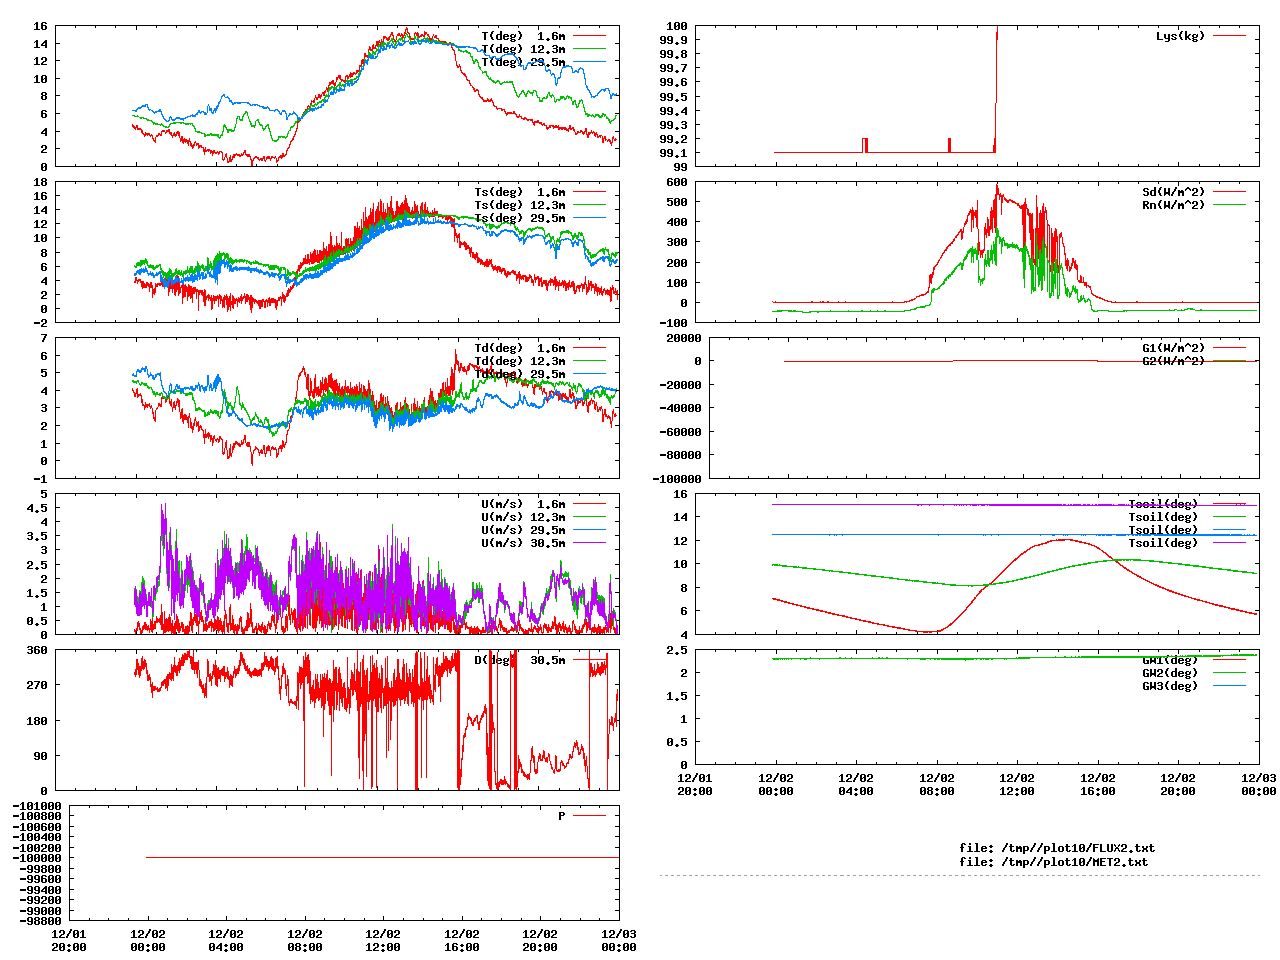The width and height of the screenshot is (1280, 960).
Task: Select the "T(deg) 12.3m" legend entry
Action: (523, 49)
